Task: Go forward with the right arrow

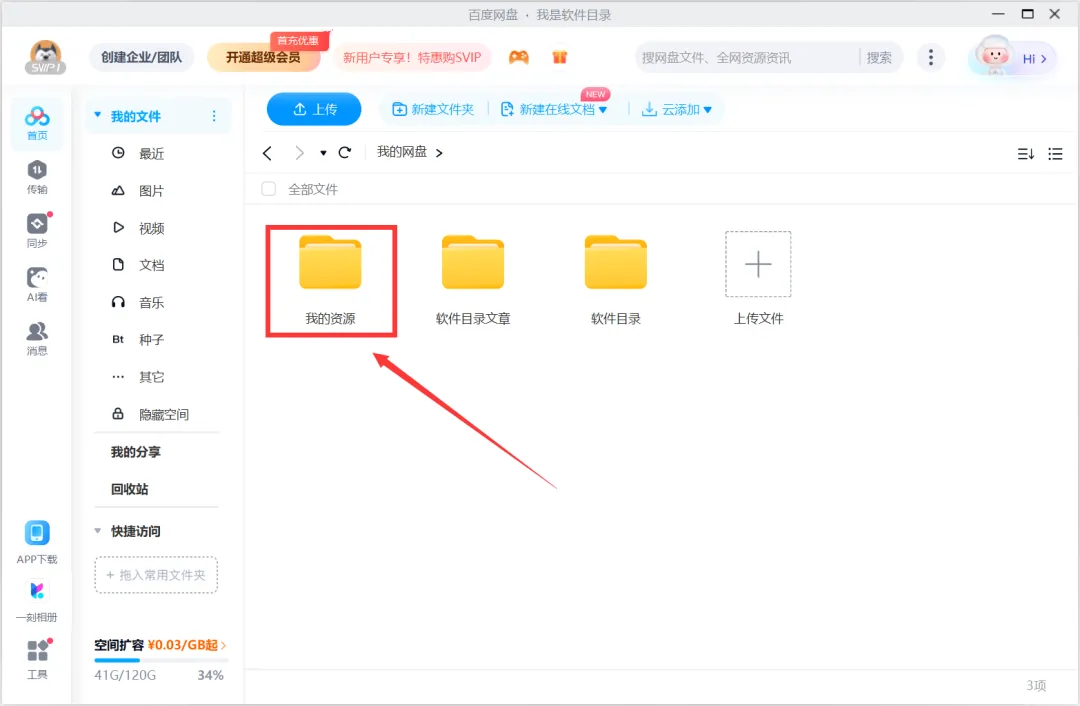Action: (x=299, y=153)
